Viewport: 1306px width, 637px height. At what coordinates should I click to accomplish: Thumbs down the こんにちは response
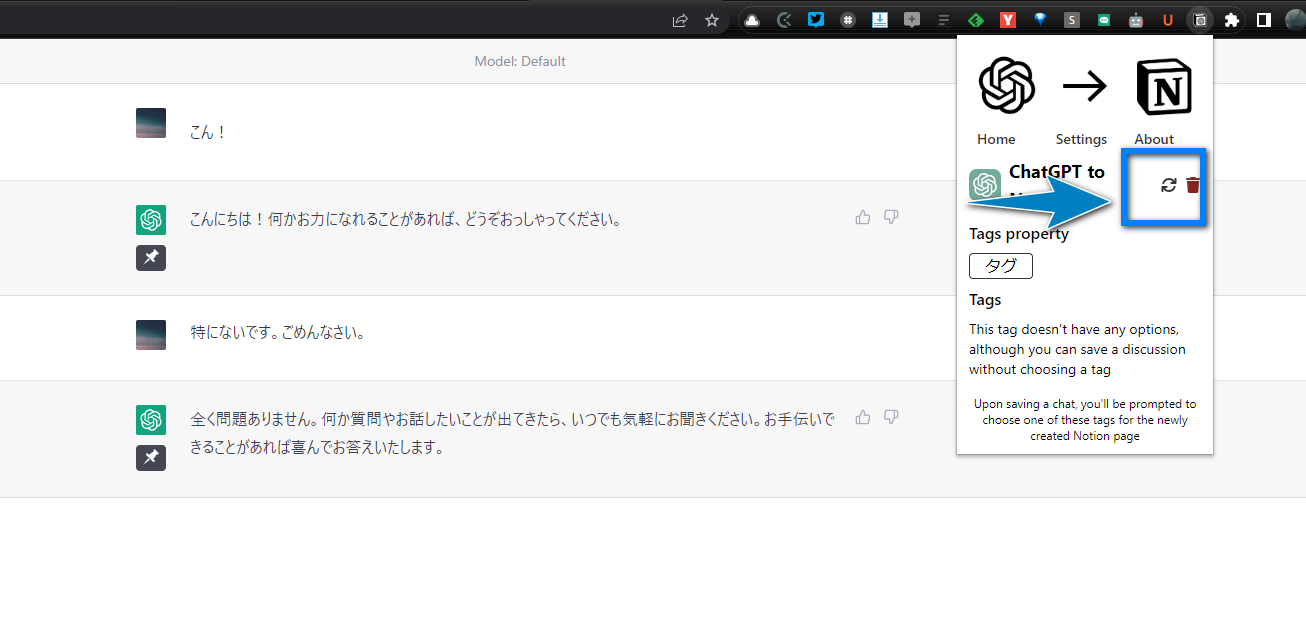pos(891,217)
